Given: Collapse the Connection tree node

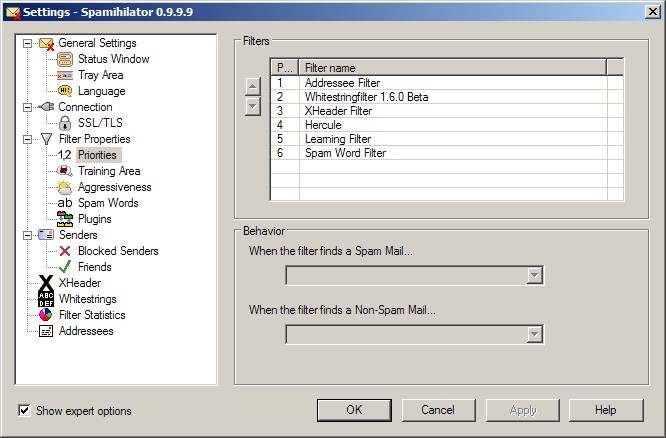Looking at the screenshot, I should pyautogui.click(x=27, y=107).
